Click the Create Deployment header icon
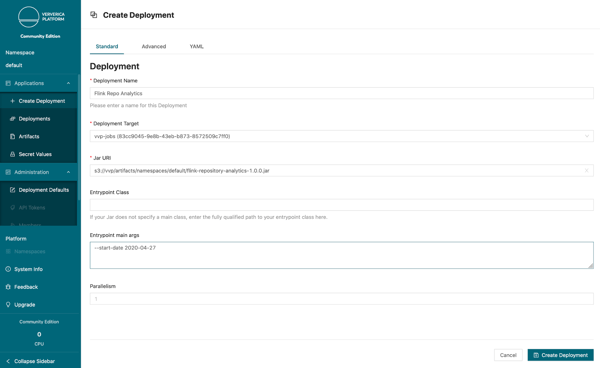The width and height of the screenshot is (600, 368). (94, 15)
